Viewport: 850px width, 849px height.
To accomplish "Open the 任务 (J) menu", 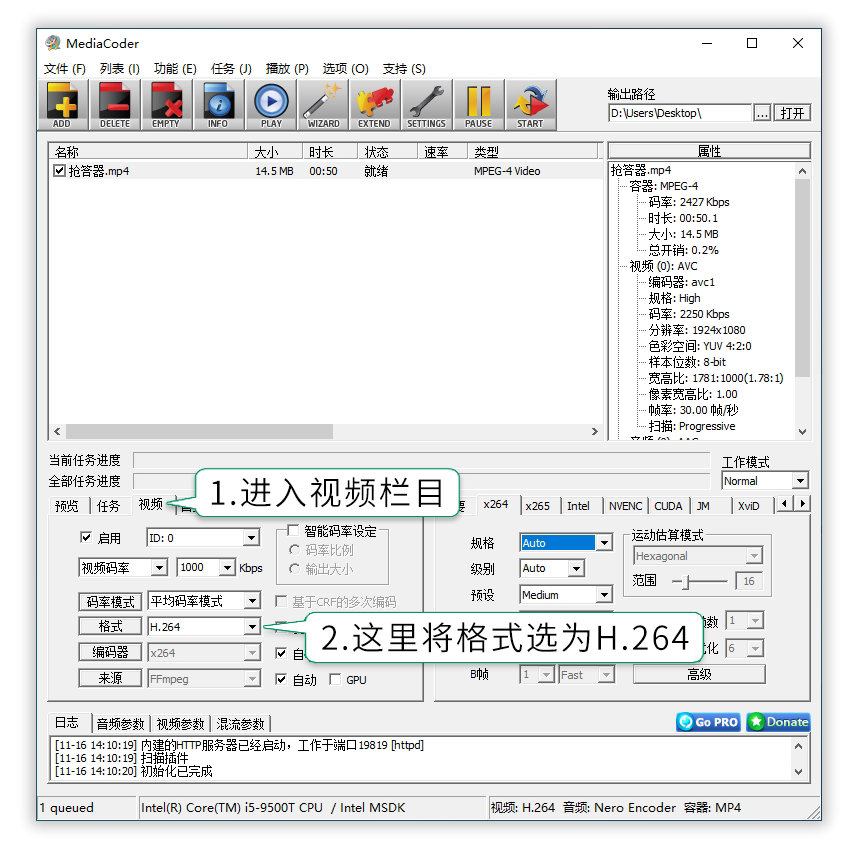I will 231,69.
